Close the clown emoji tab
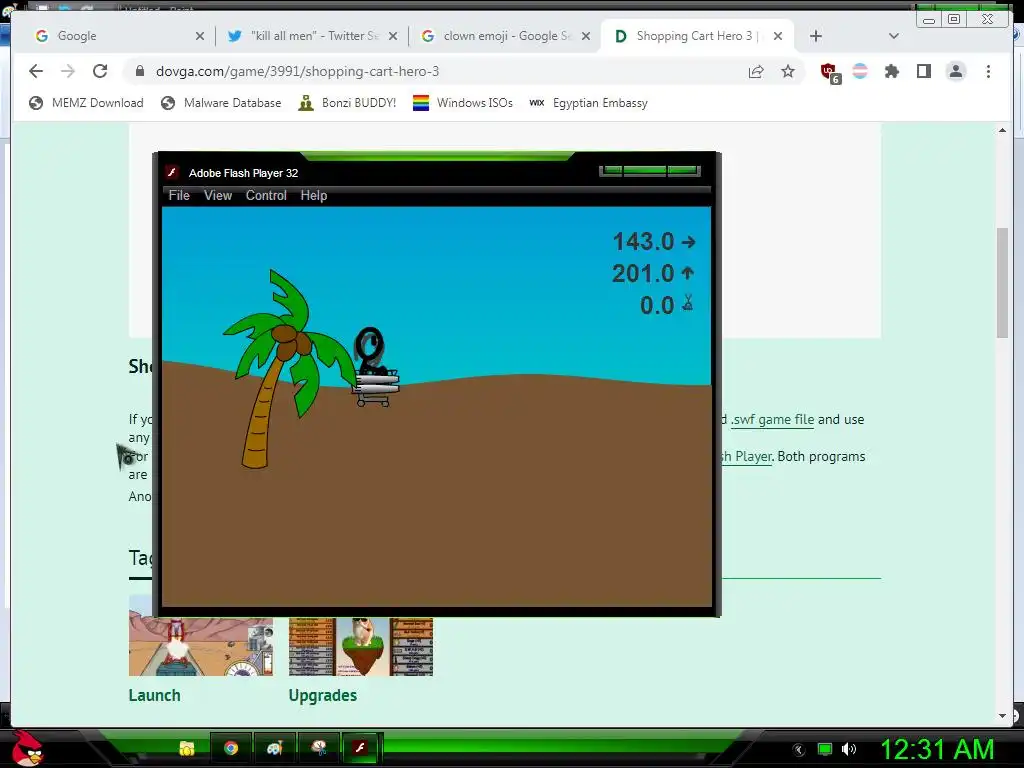The height and width of the screenshot is (768, 1024). (x=586, y=36)
